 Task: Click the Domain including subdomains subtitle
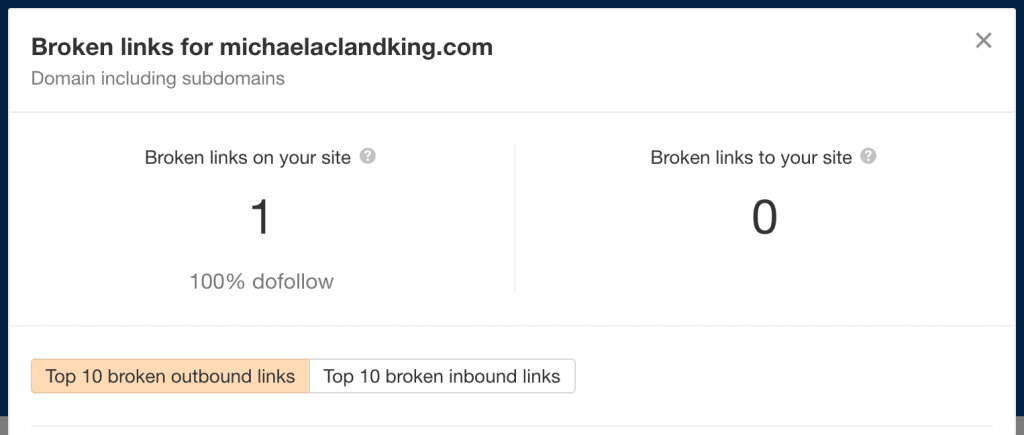[158, 78]
